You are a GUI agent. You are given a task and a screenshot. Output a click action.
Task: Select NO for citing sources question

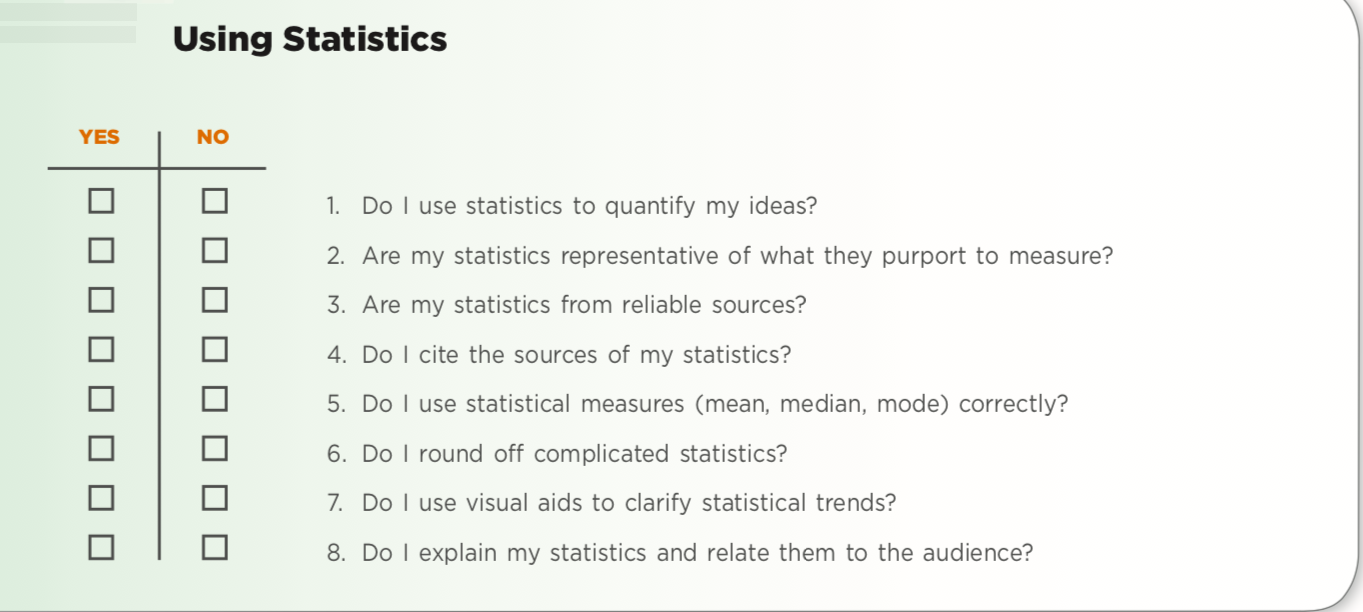(x=214, y=349)
